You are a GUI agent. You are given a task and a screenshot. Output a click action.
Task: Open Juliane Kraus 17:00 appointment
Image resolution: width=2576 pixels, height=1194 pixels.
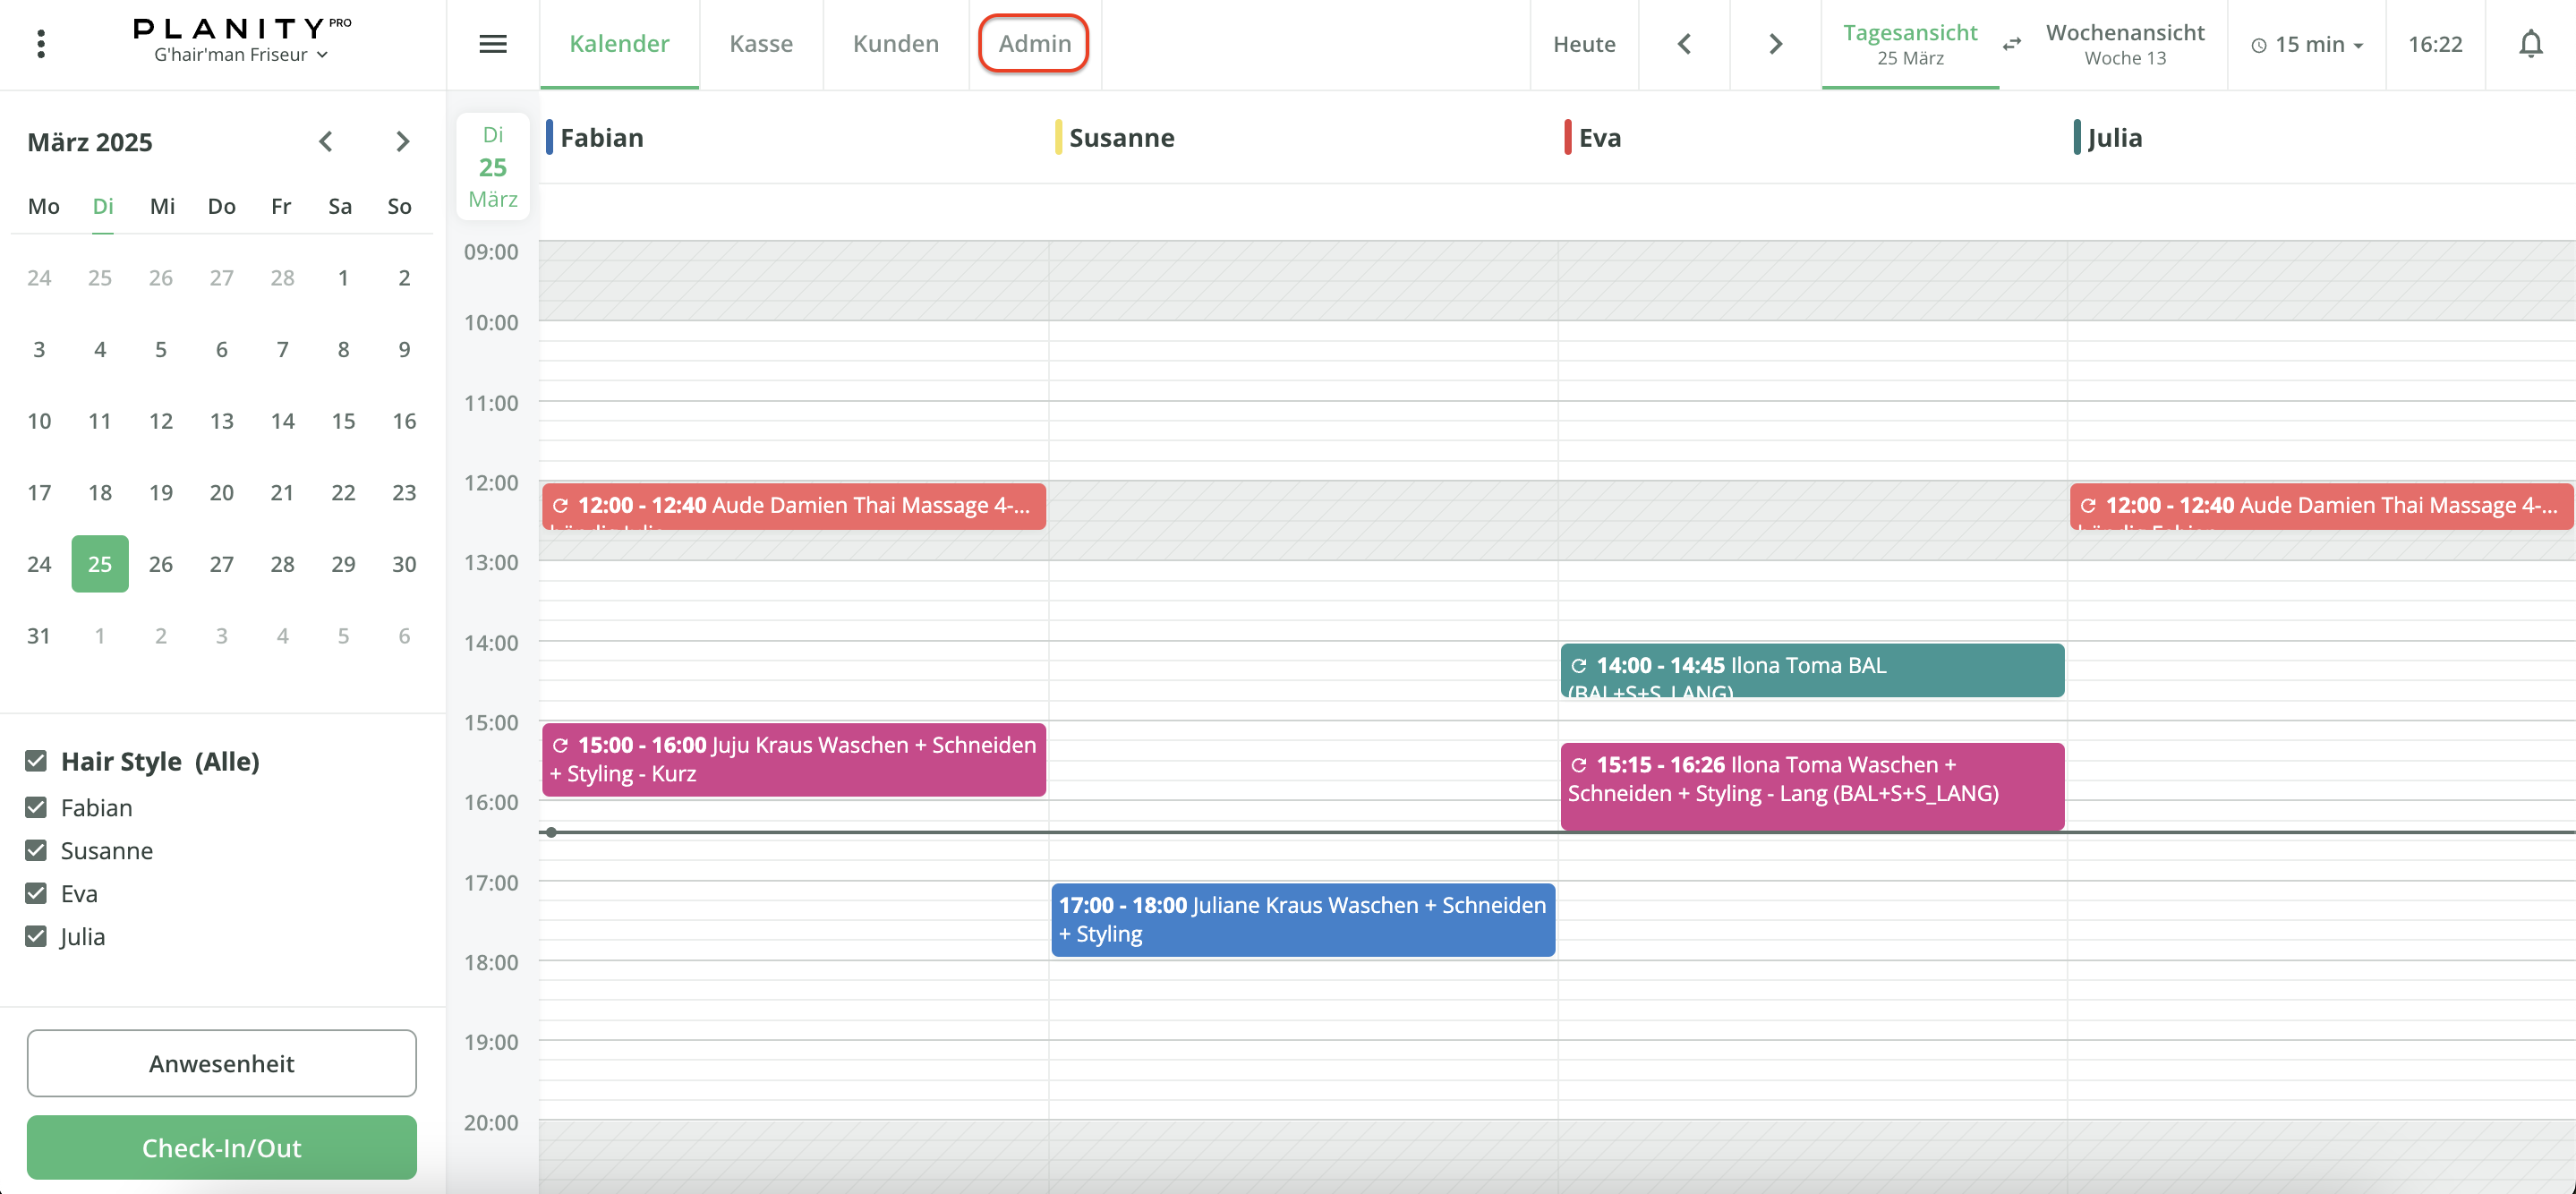[x=1302, y=919]
